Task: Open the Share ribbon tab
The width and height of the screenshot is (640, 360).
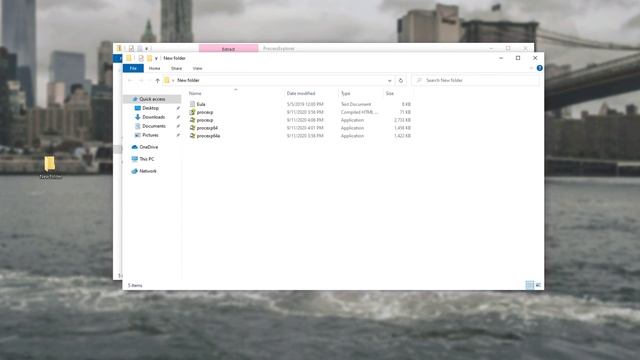Action: pyautogui.click(x=176, y=68)
